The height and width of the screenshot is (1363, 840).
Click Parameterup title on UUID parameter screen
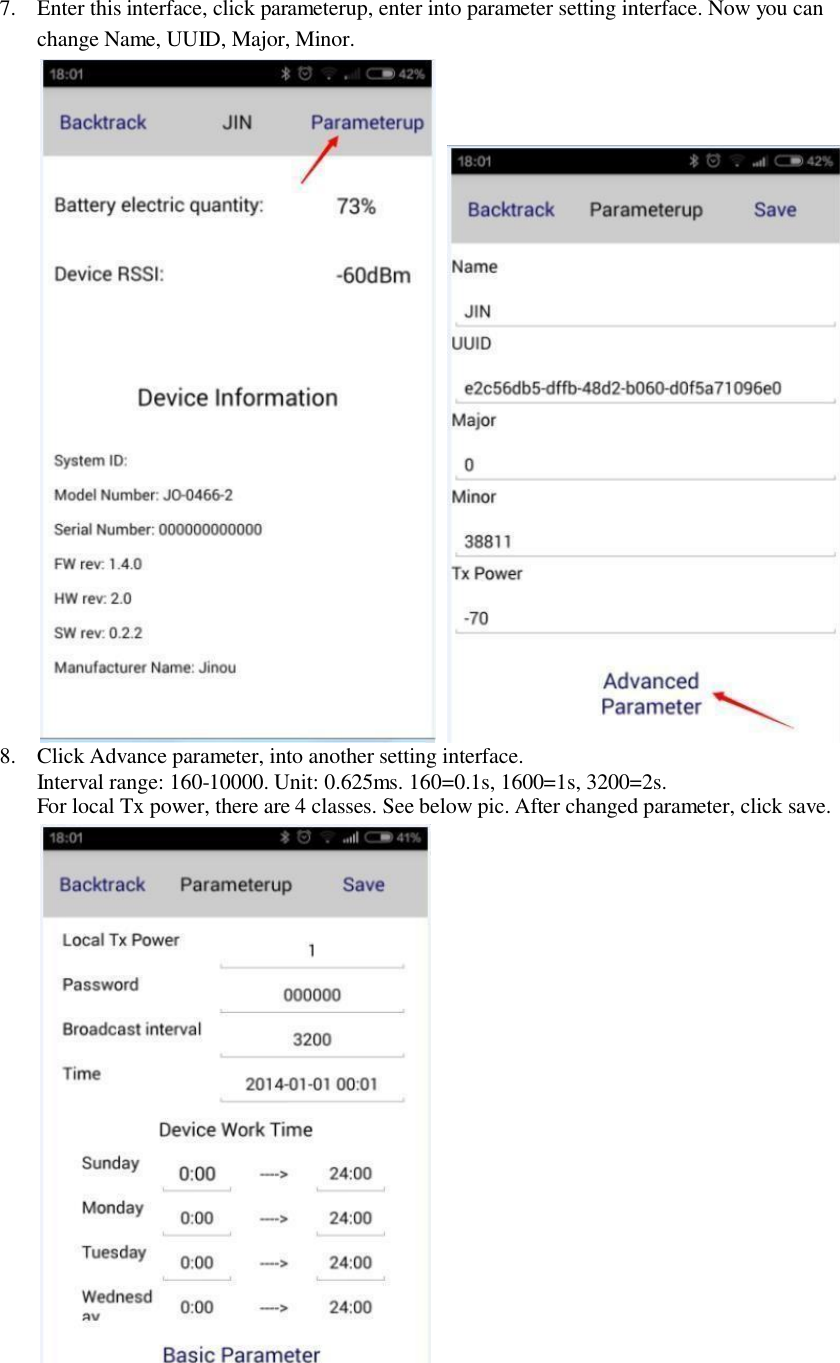click(646, 210)
